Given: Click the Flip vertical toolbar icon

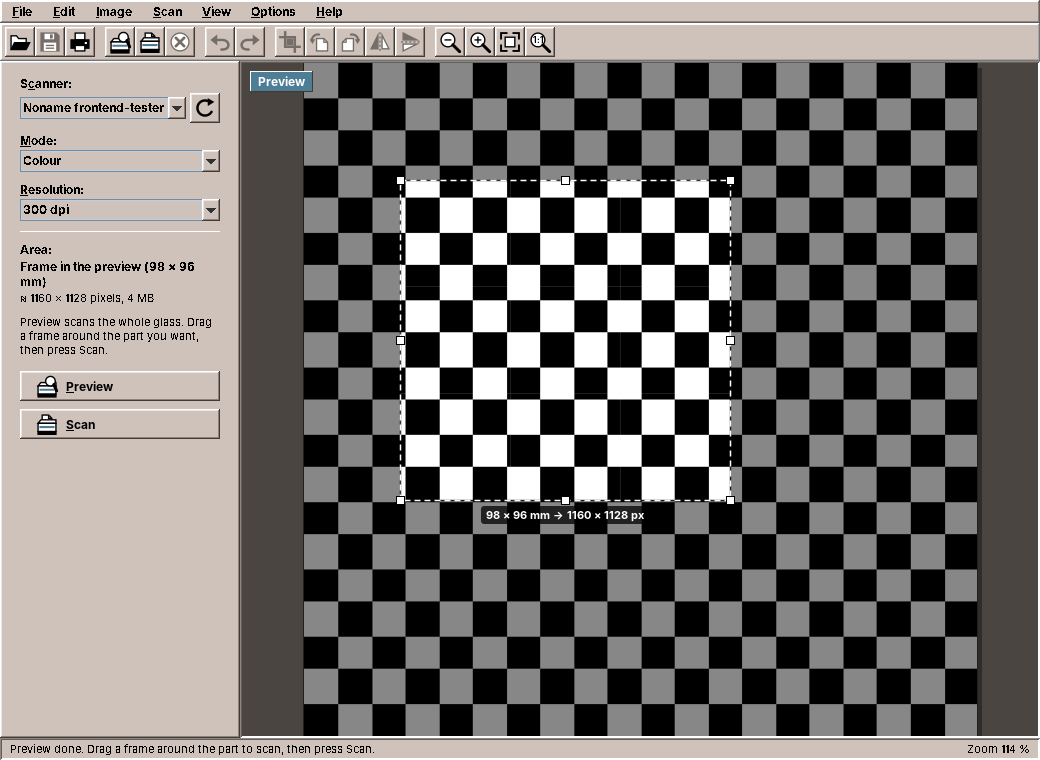Looking at the screenshot, I should click(x=410, y=42).
